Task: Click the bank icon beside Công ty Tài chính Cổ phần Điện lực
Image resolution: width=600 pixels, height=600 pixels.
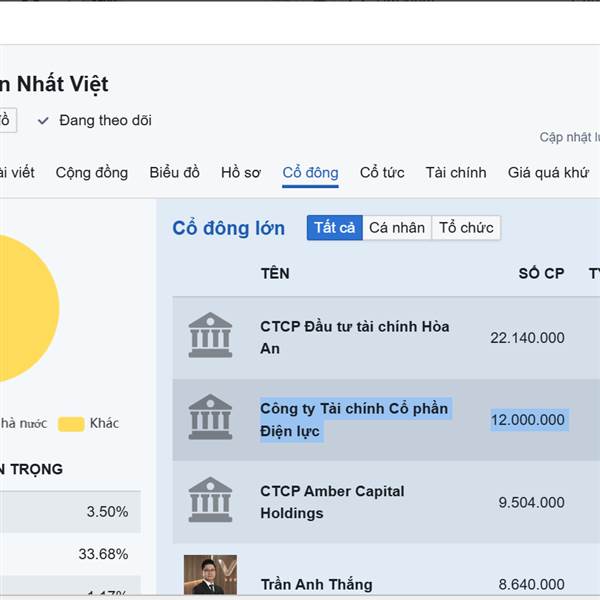Action: tap(210, 417)
